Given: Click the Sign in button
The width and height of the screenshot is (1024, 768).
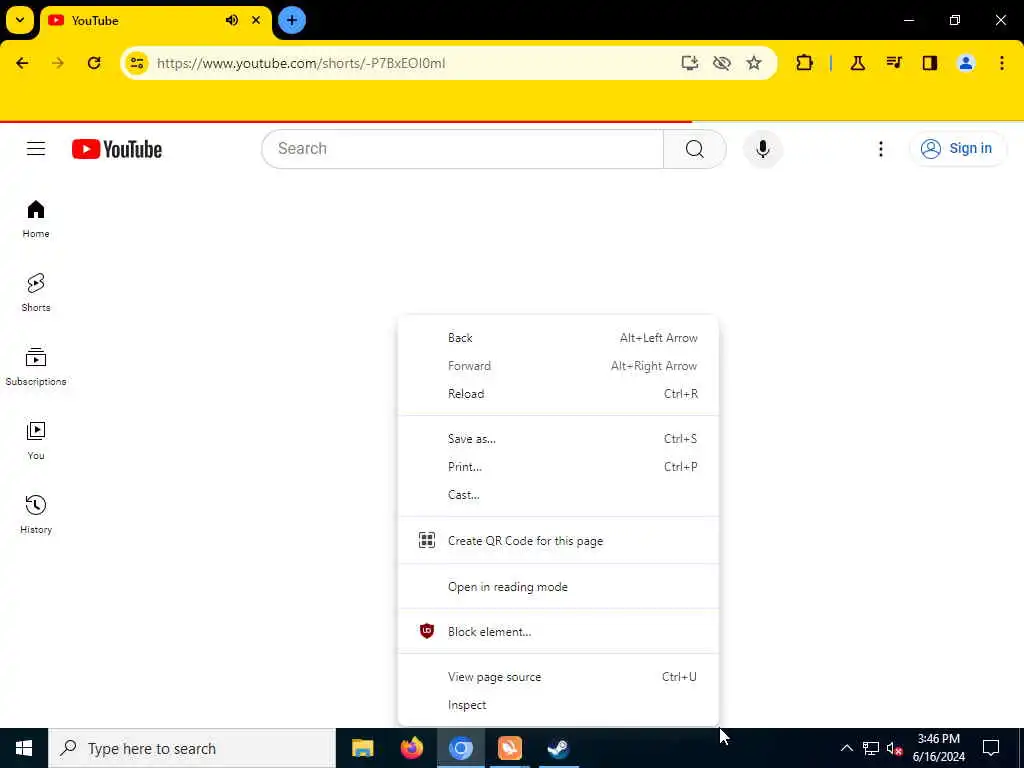Looking at the screenshot, I should (957, 149).
